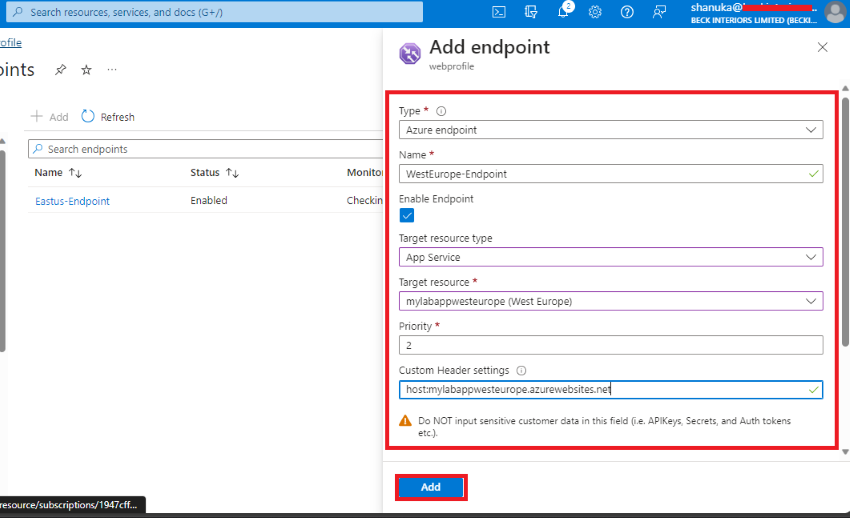
Task: Open portal settings gear
Action: (595, 12)
